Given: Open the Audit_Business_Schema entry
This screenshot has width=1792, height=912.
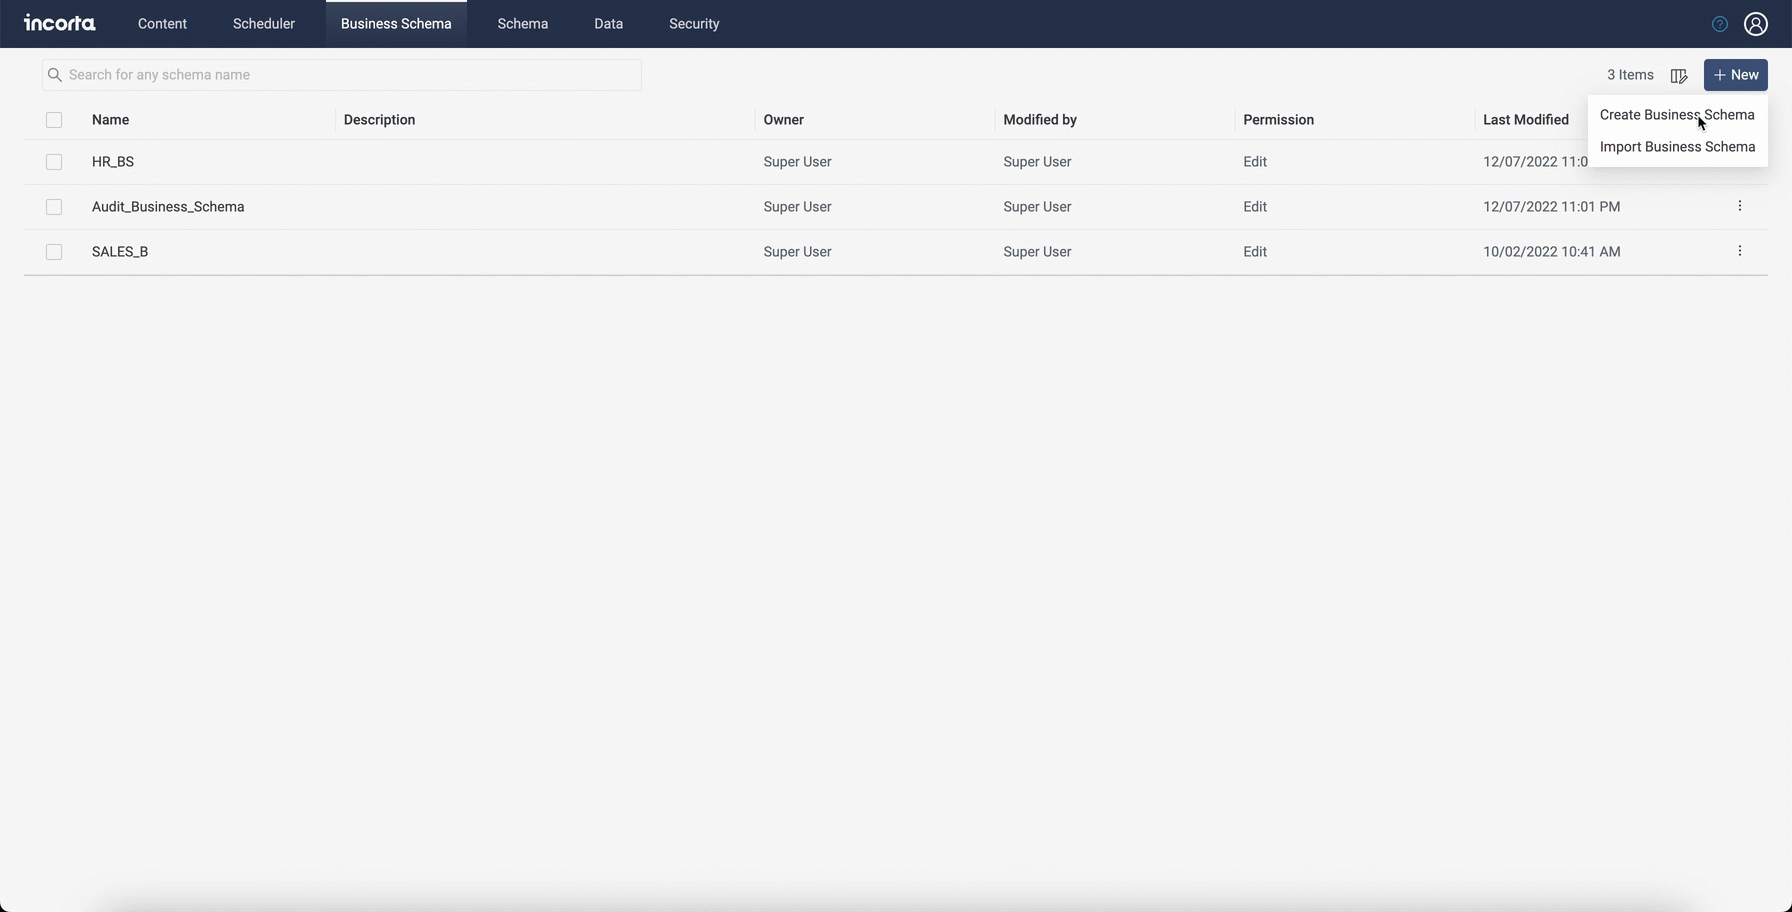Looking at the screenshot, I should [168, 207].
